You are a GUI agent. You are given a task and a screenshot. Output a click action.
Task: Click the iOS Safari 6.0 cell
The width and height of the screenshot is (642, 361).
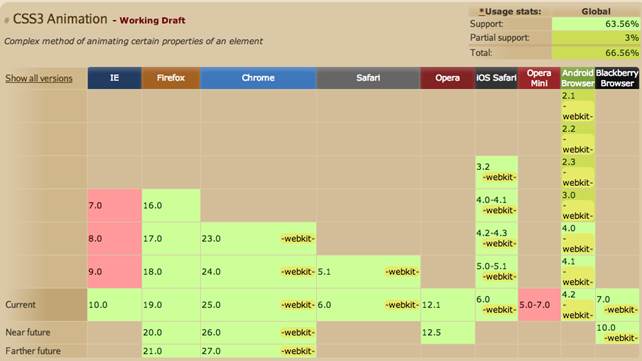pyautogui.click(x=496, y=305)
